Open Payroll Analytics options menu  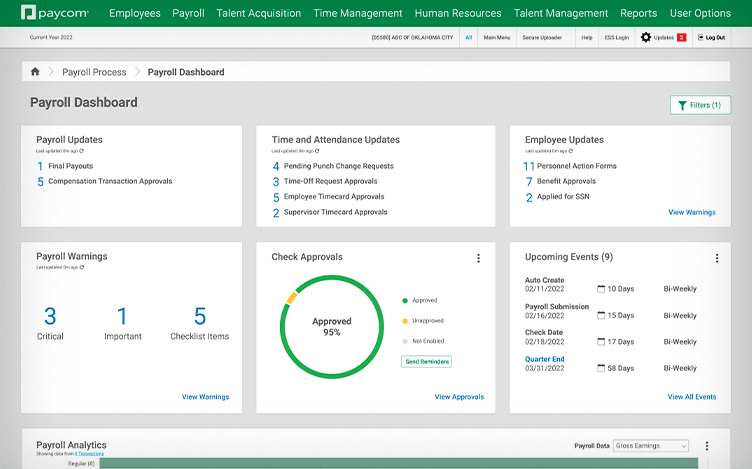click(707, 446)
